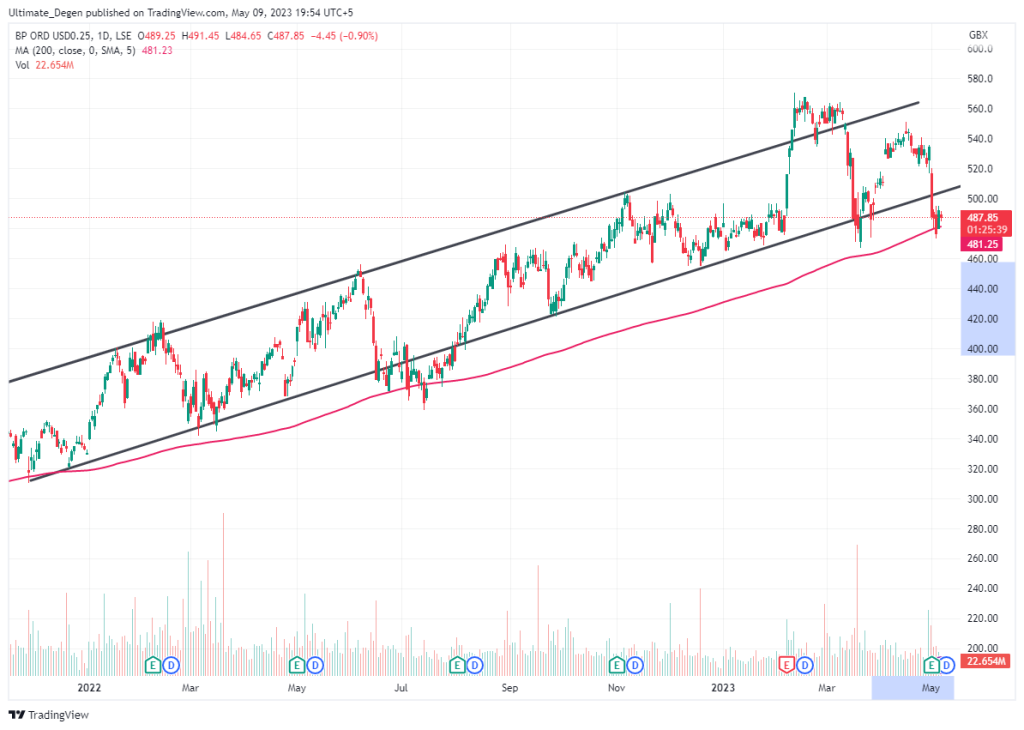Image resolution: width=1024 pixels, height=730 pixels.
Task: Click the dividend D marker before Mar 2022
Action: (171, 665)
